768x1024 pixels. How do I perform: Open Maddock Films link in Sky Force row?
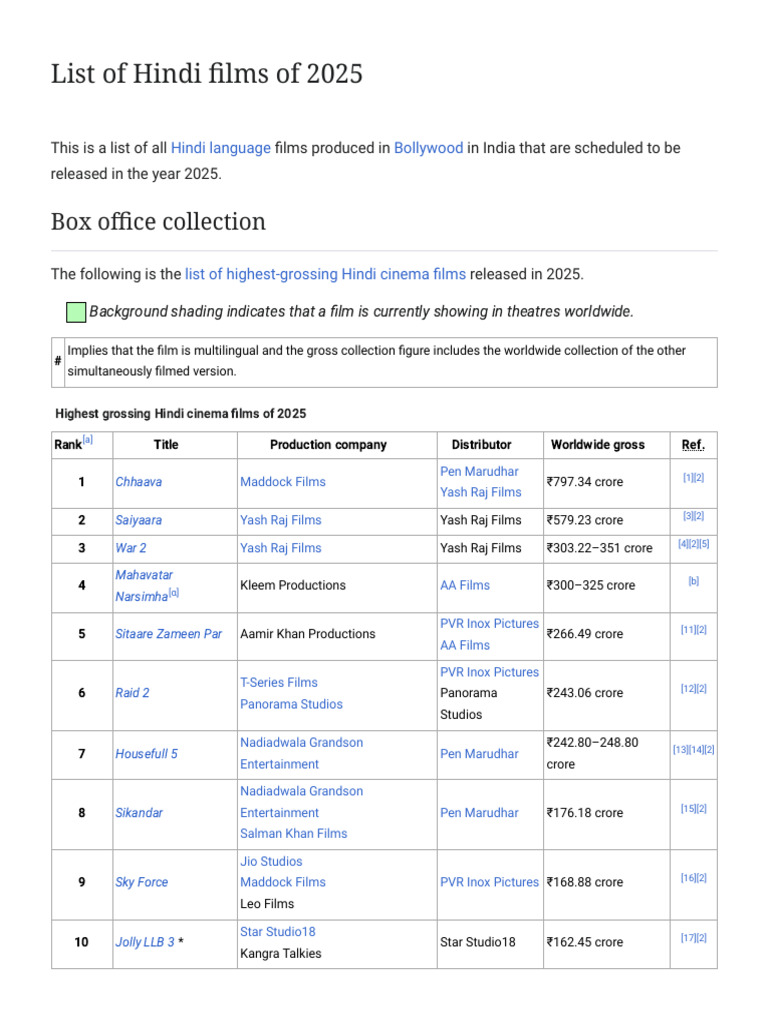point(283,882)
